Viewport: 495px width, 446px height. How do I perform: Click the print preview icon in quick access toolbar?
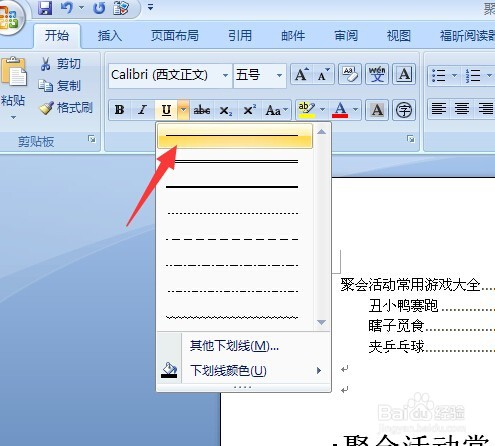[x=120, y=7]
